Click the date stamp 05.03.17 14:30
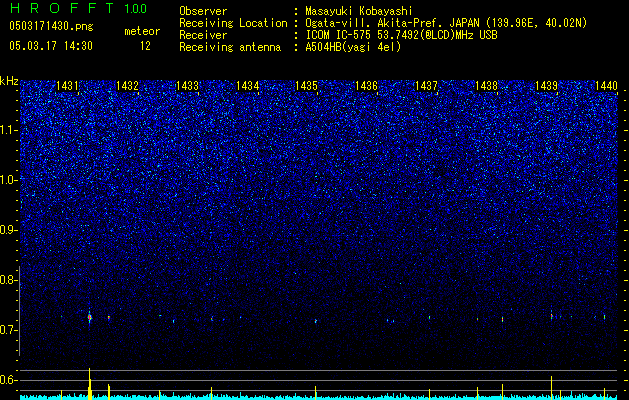This screenshot has width=629, height=400. 51,46
